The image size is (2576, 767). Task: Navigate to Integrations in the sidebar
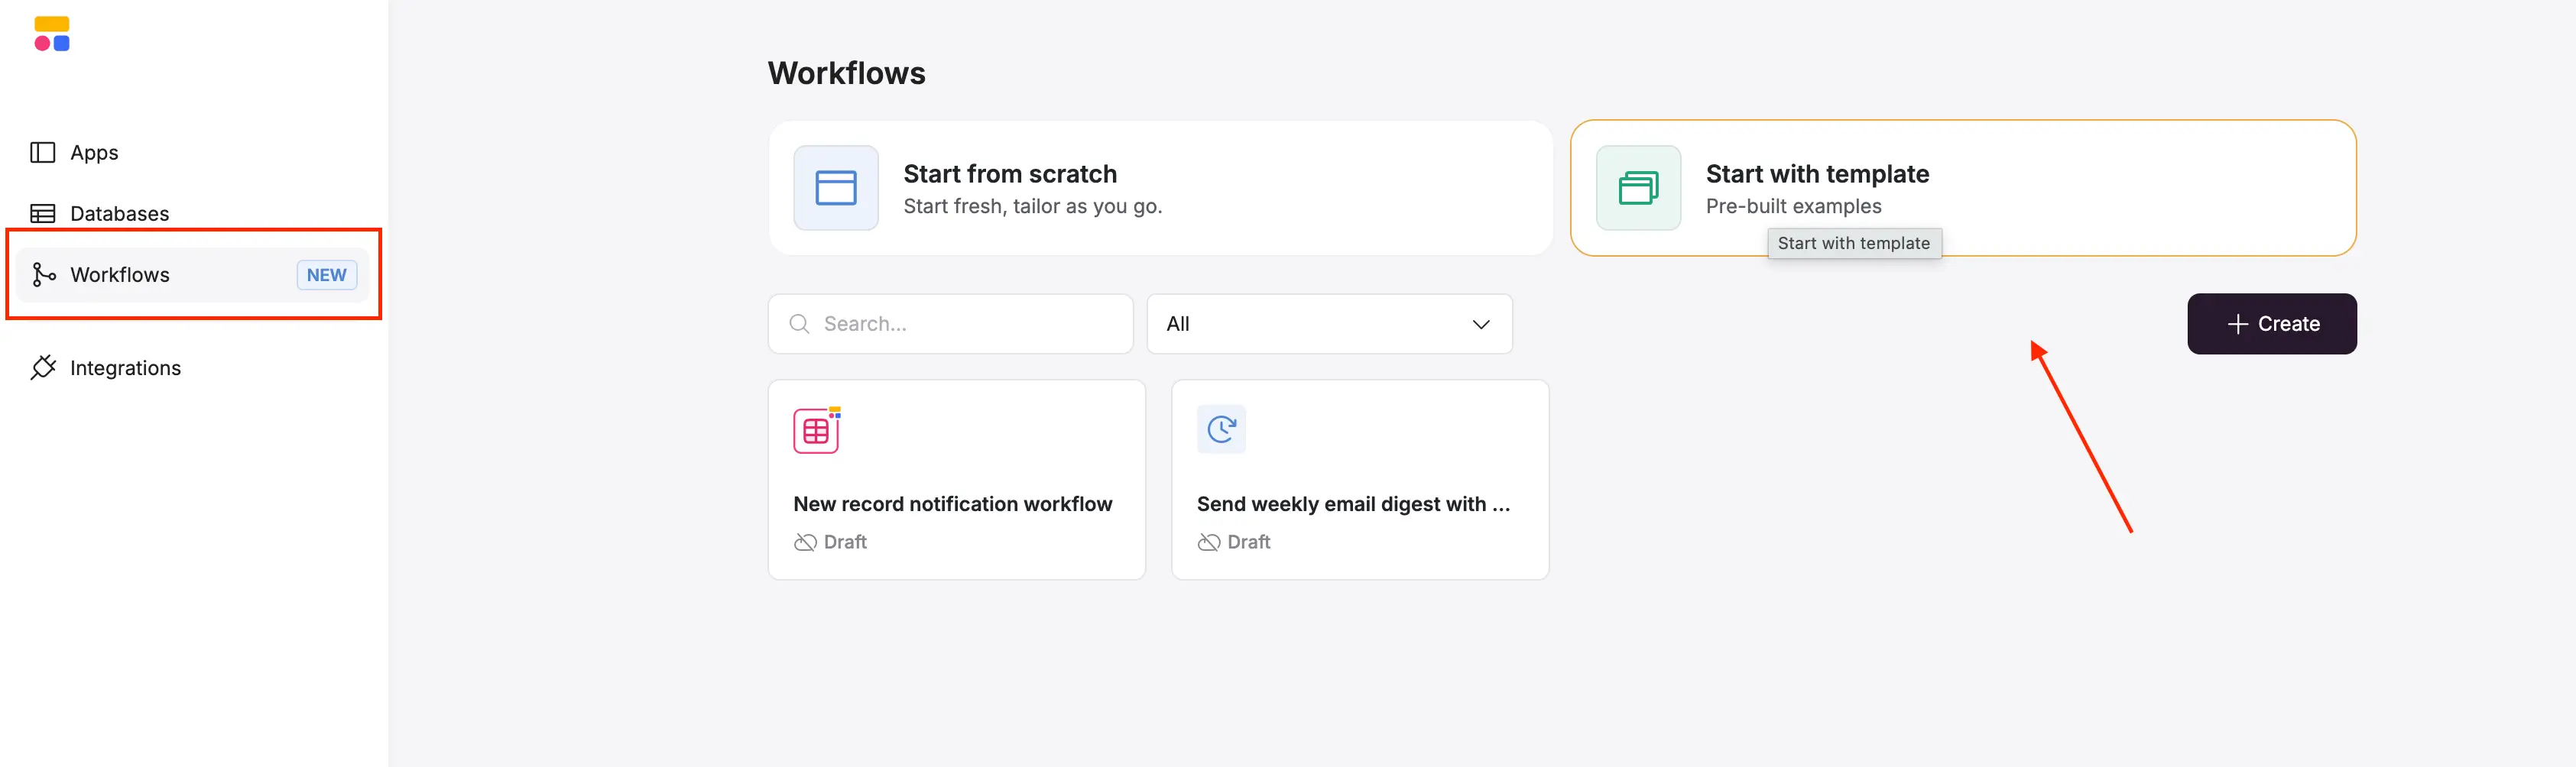[125, 367]
